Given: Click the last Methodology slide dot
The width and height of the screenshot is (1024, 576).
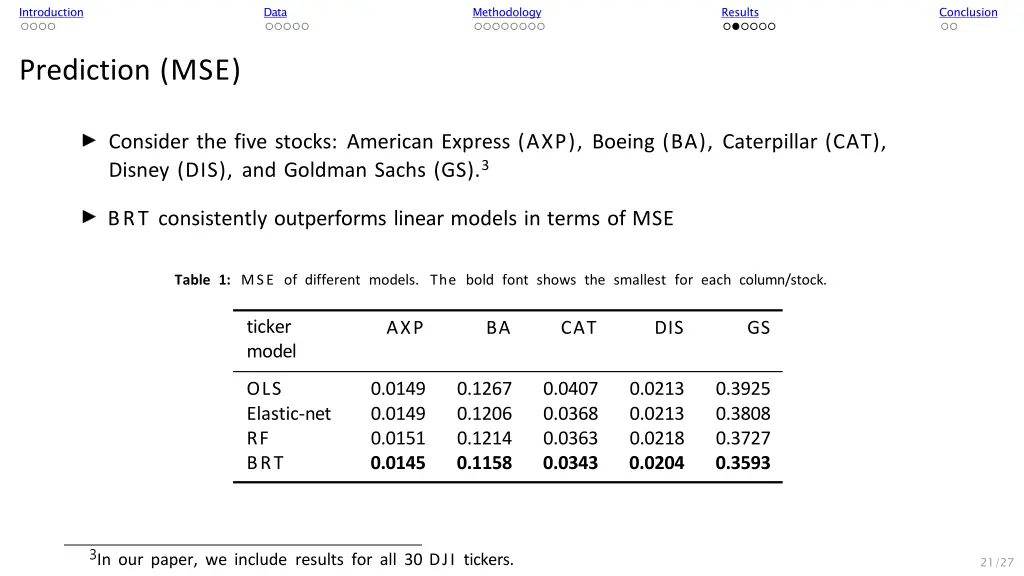Looking at the screenshot, I should (x=541, y=27).
